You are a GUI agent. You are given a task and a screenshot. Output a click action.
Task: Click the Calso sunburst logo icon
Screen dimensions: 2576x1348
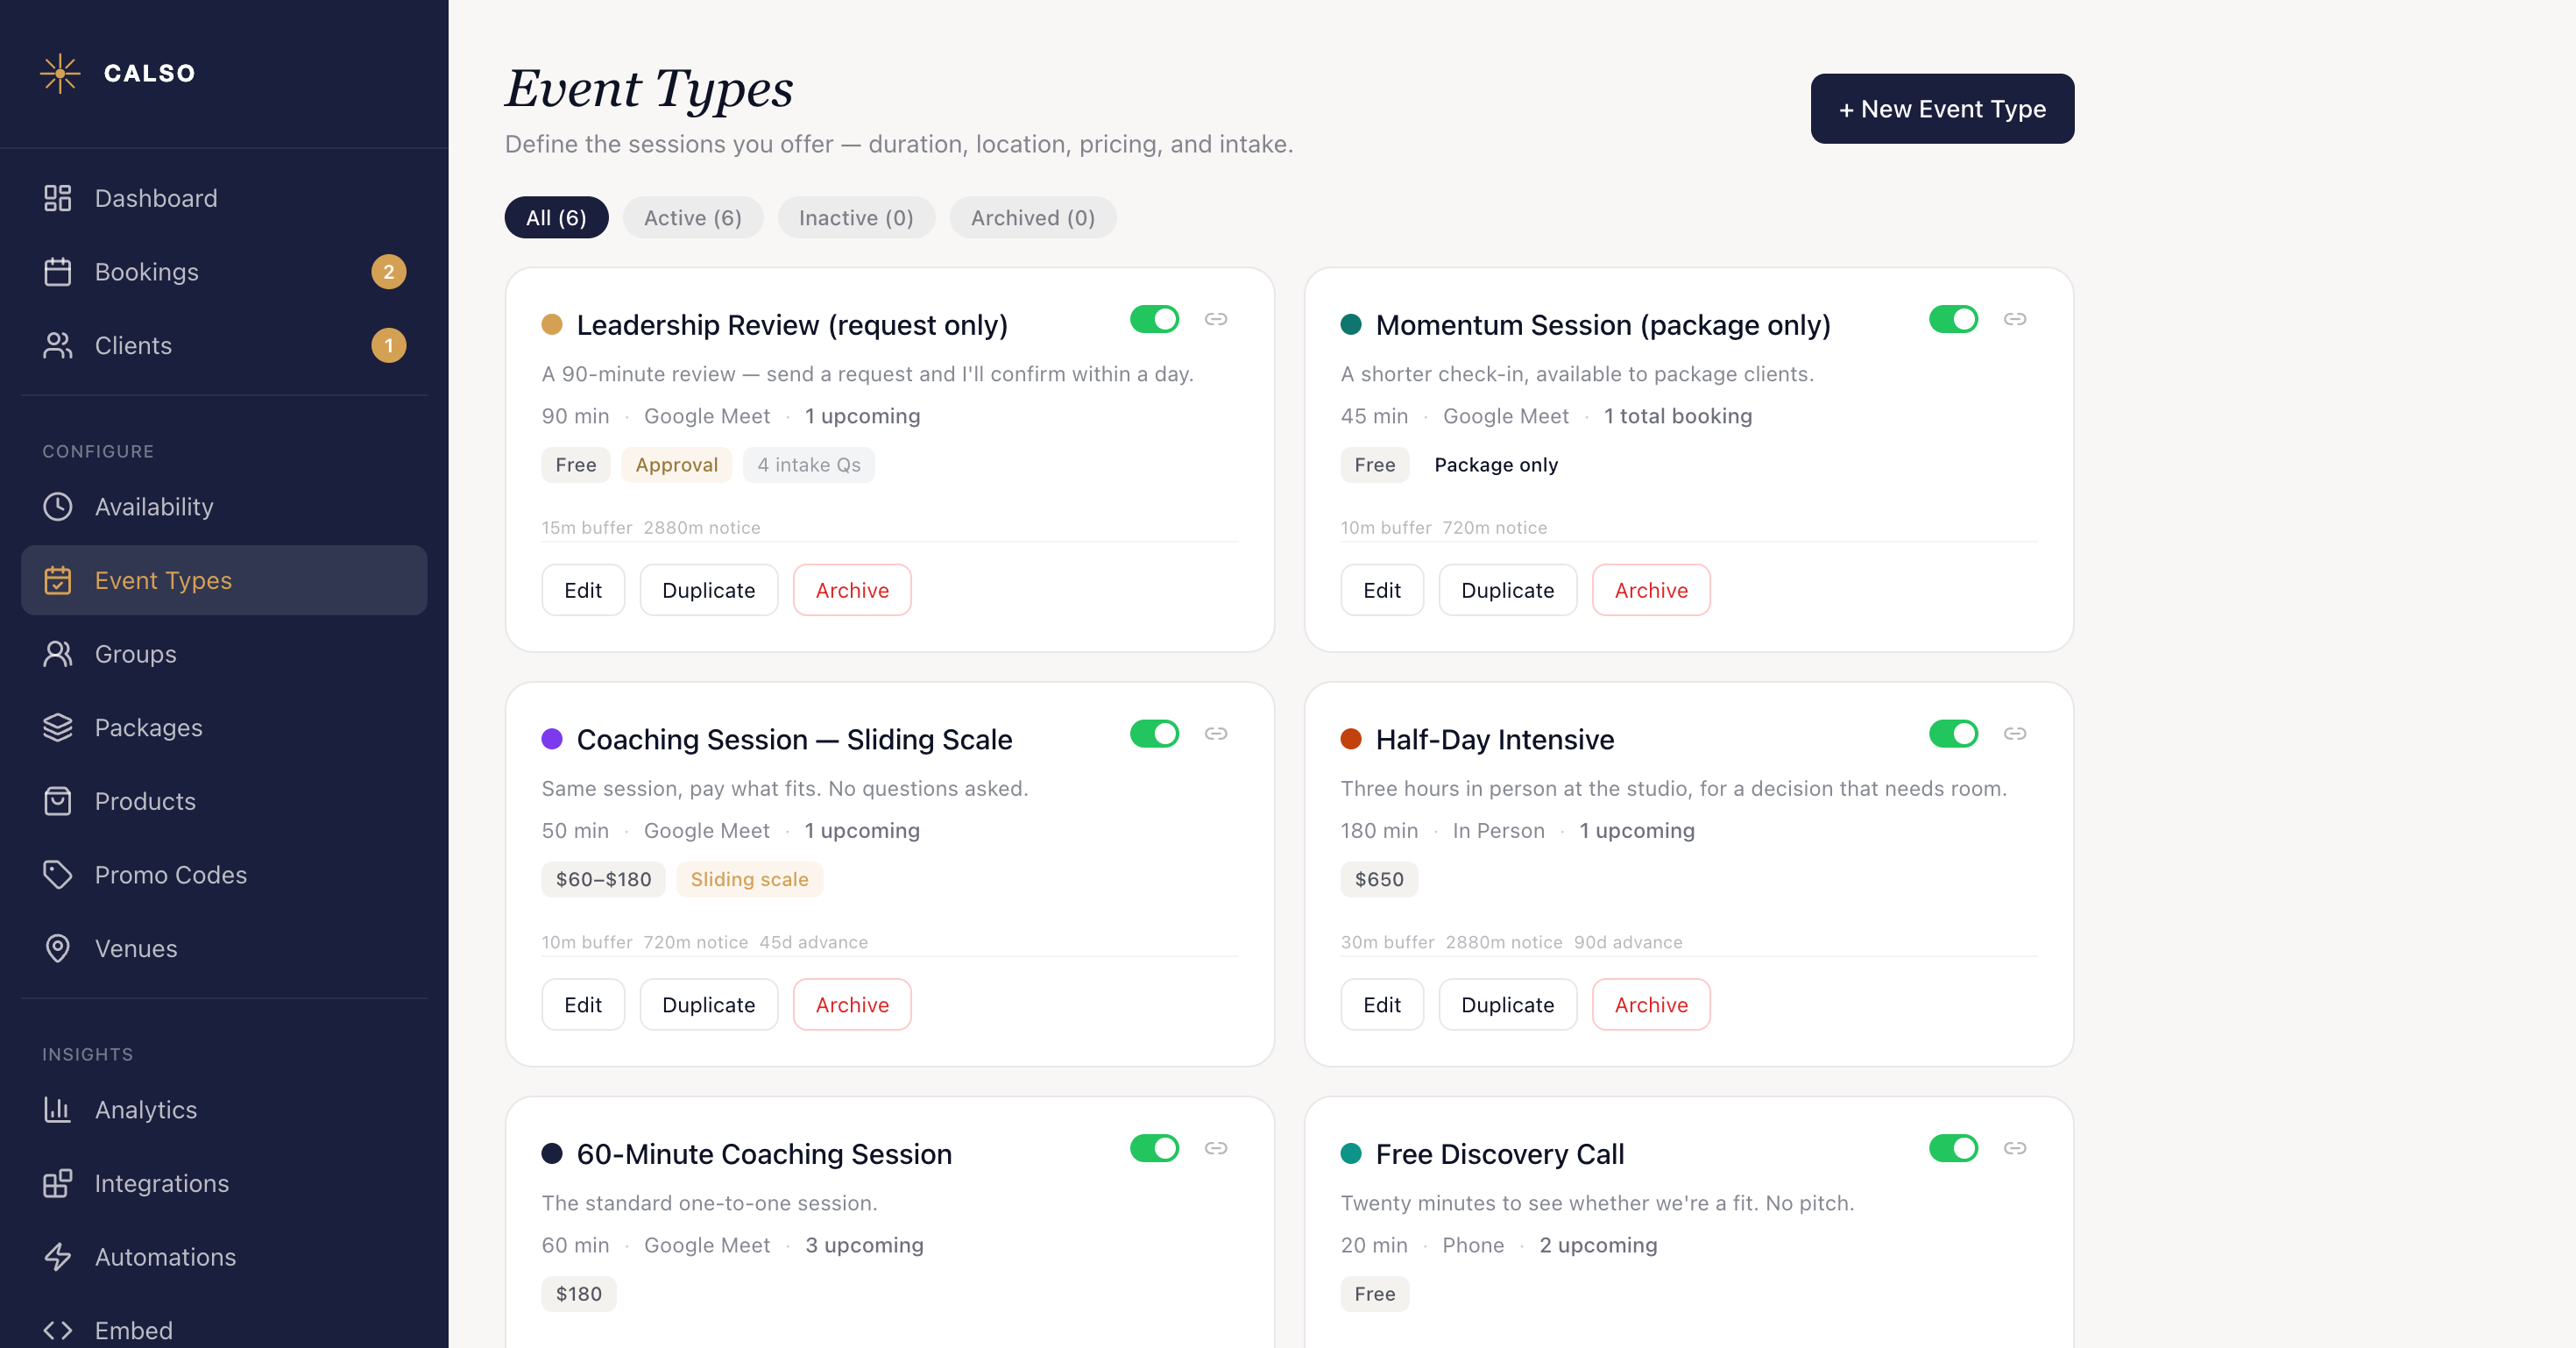click(x=60, y=73)
